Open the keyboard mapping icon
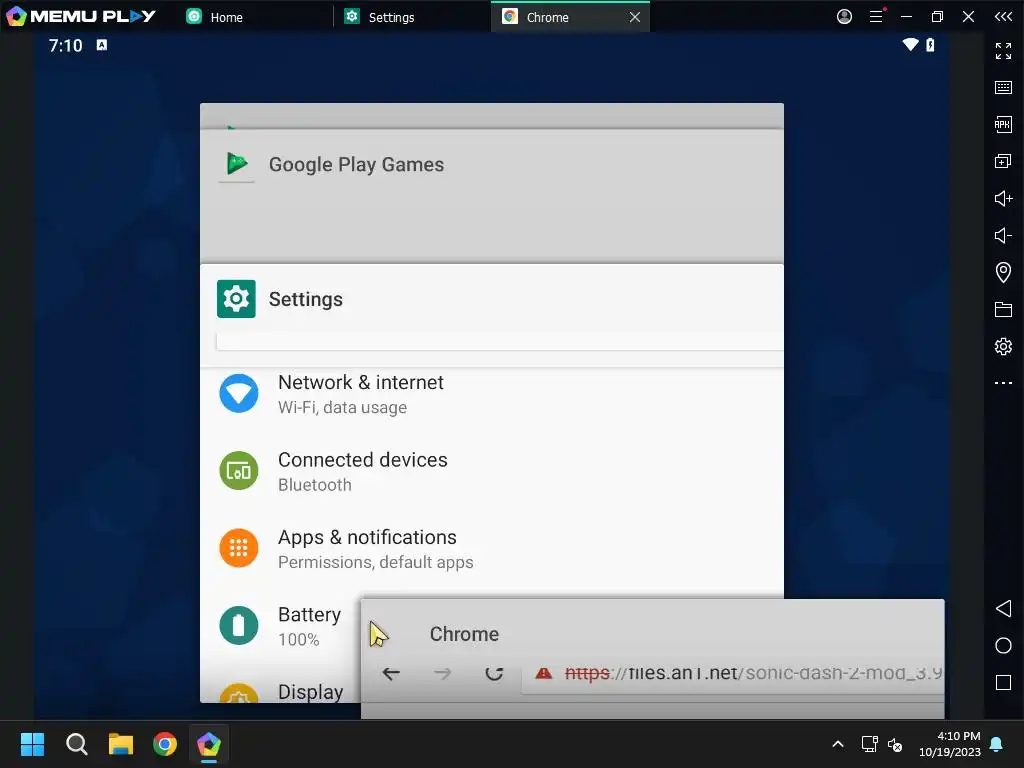Screen dimensions: 1024x768 tap(1003, 88)
